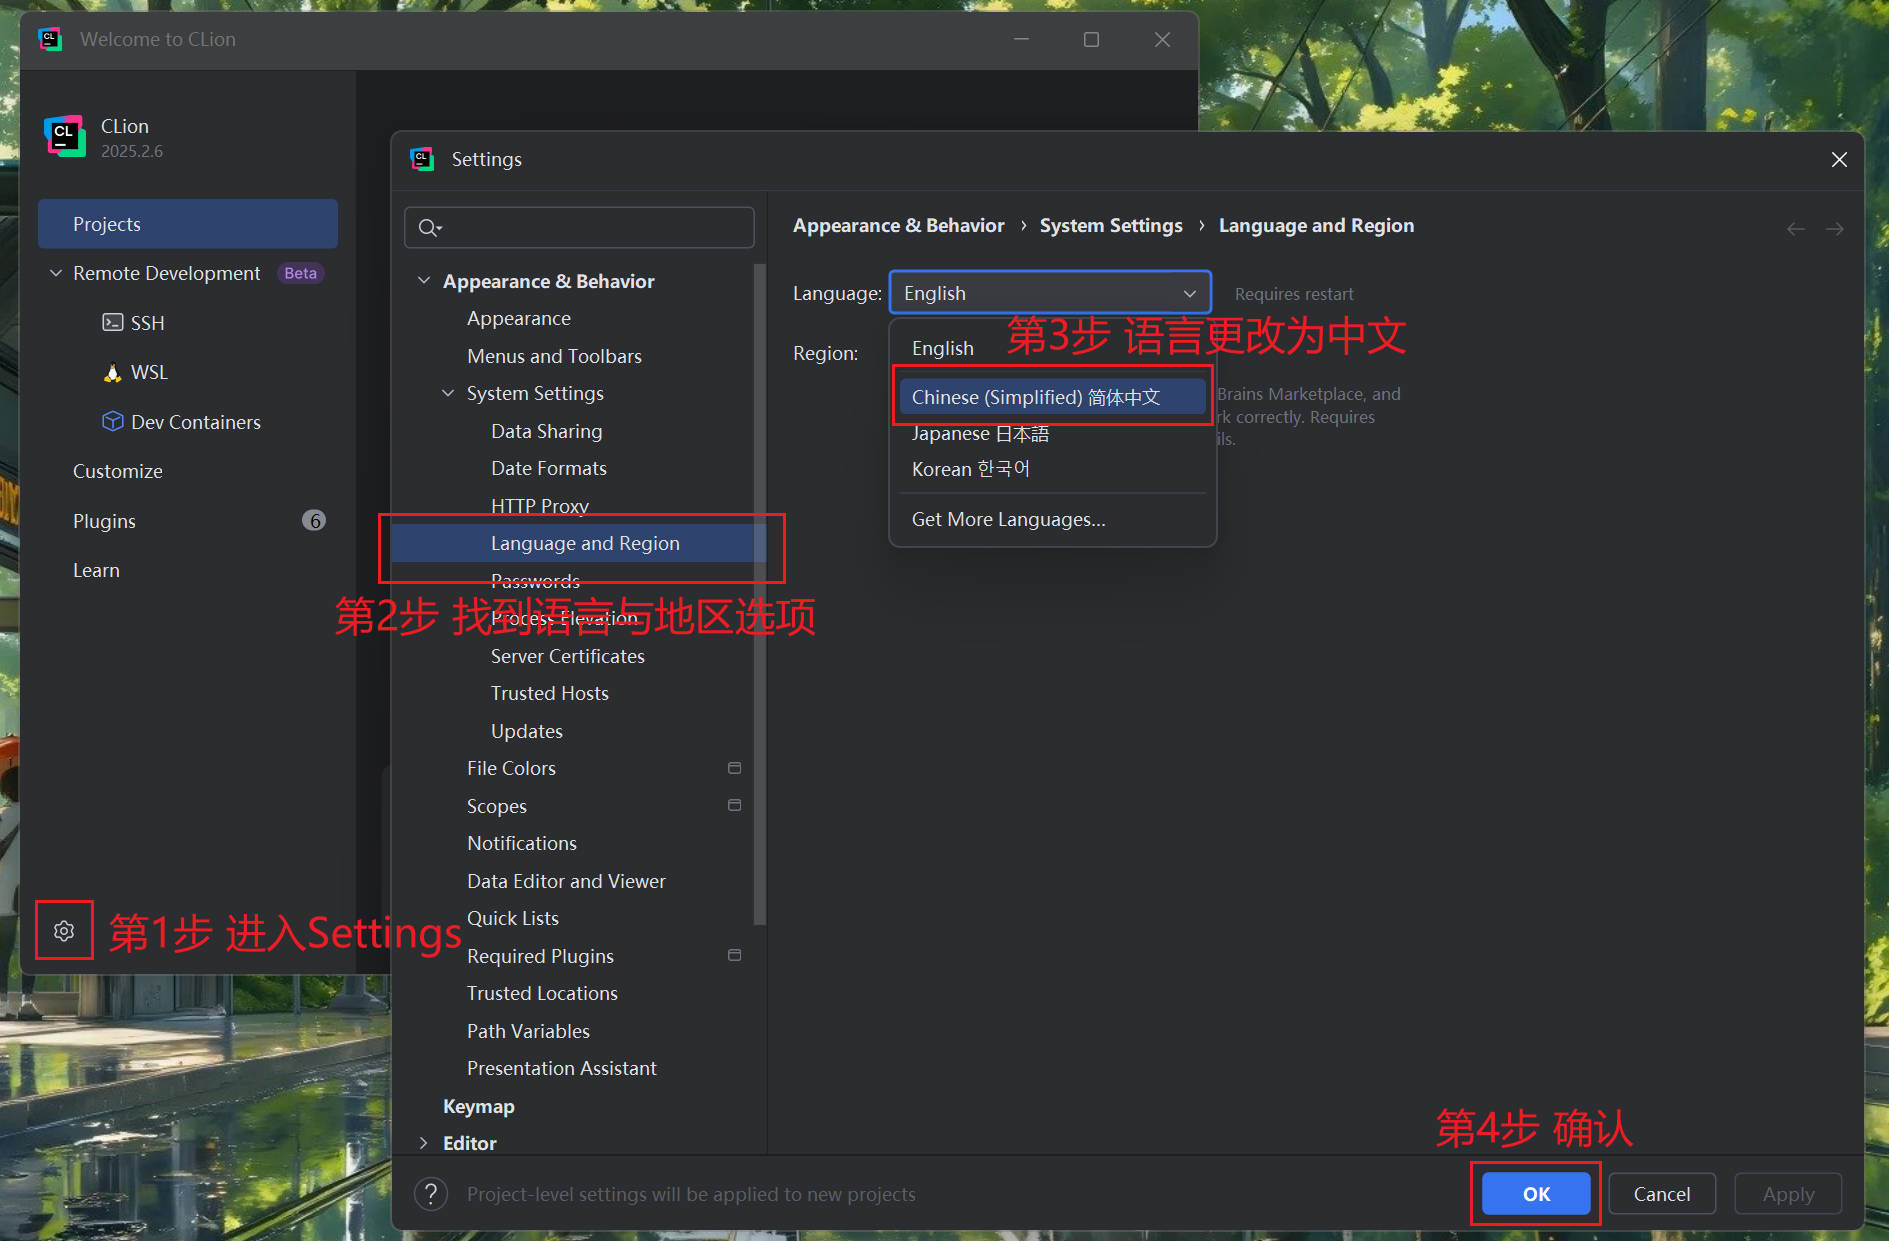Open the Language dropdown
The image size is (1889, 1241).
1050,293
